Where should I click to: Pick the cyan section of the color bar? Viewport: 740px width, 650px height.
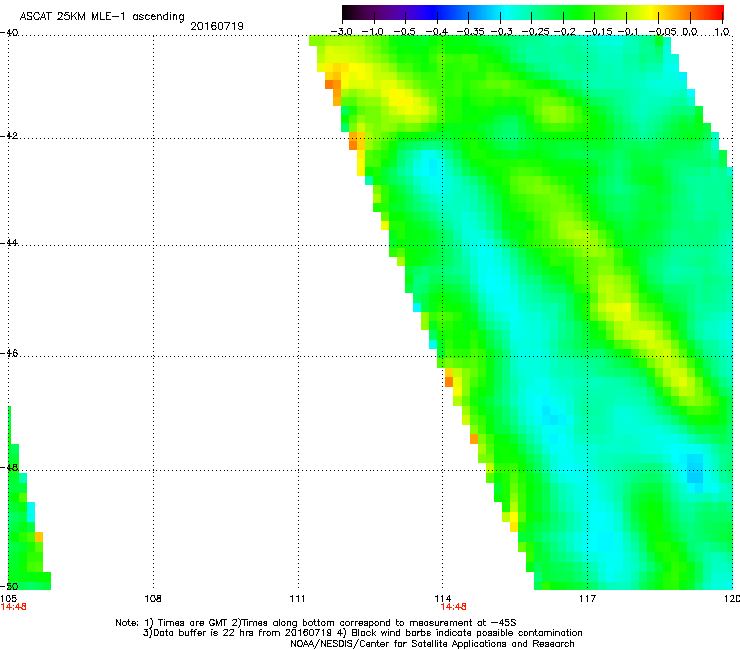[x=505, y=12]
